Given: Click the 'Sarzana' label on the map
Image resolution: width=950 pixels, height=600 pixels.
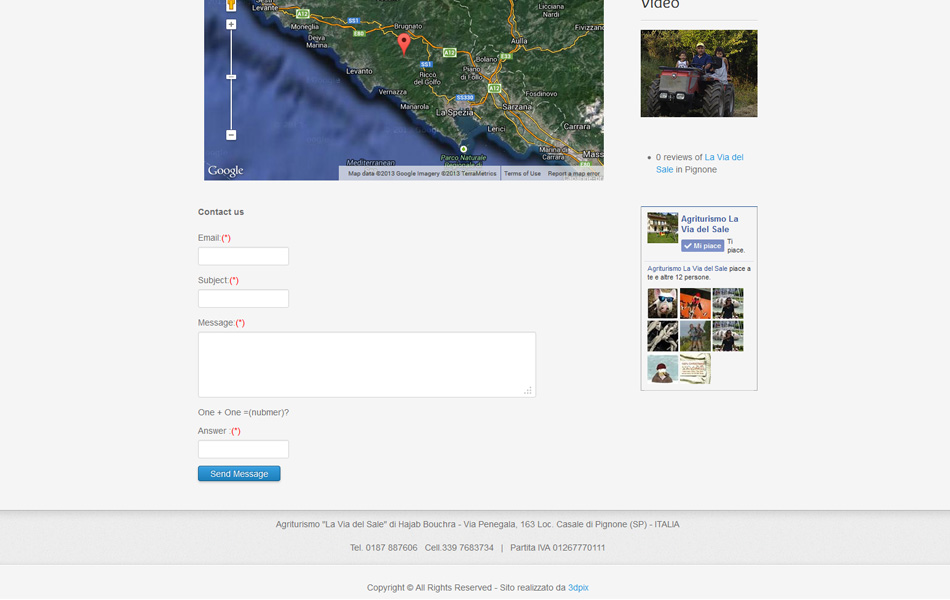Looking at the screenshot, I should click(517, 107).
